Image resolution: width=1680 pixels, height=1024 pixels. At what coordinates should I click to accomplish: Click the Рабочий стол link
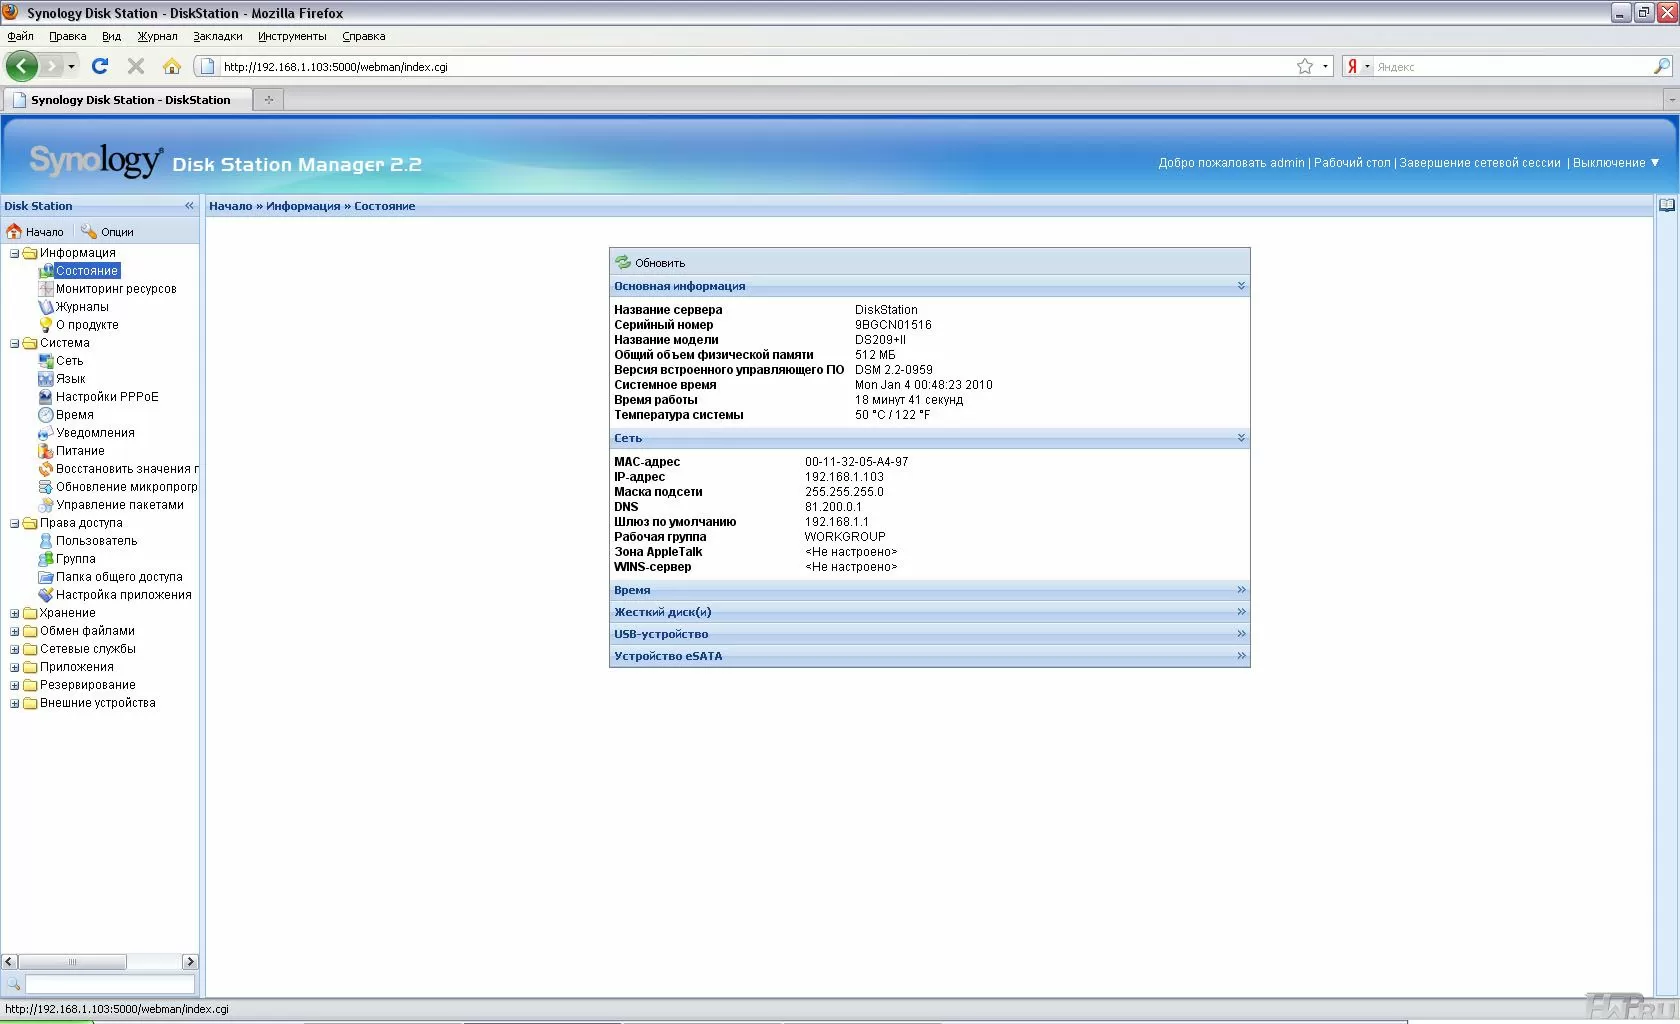(1351, 163)
